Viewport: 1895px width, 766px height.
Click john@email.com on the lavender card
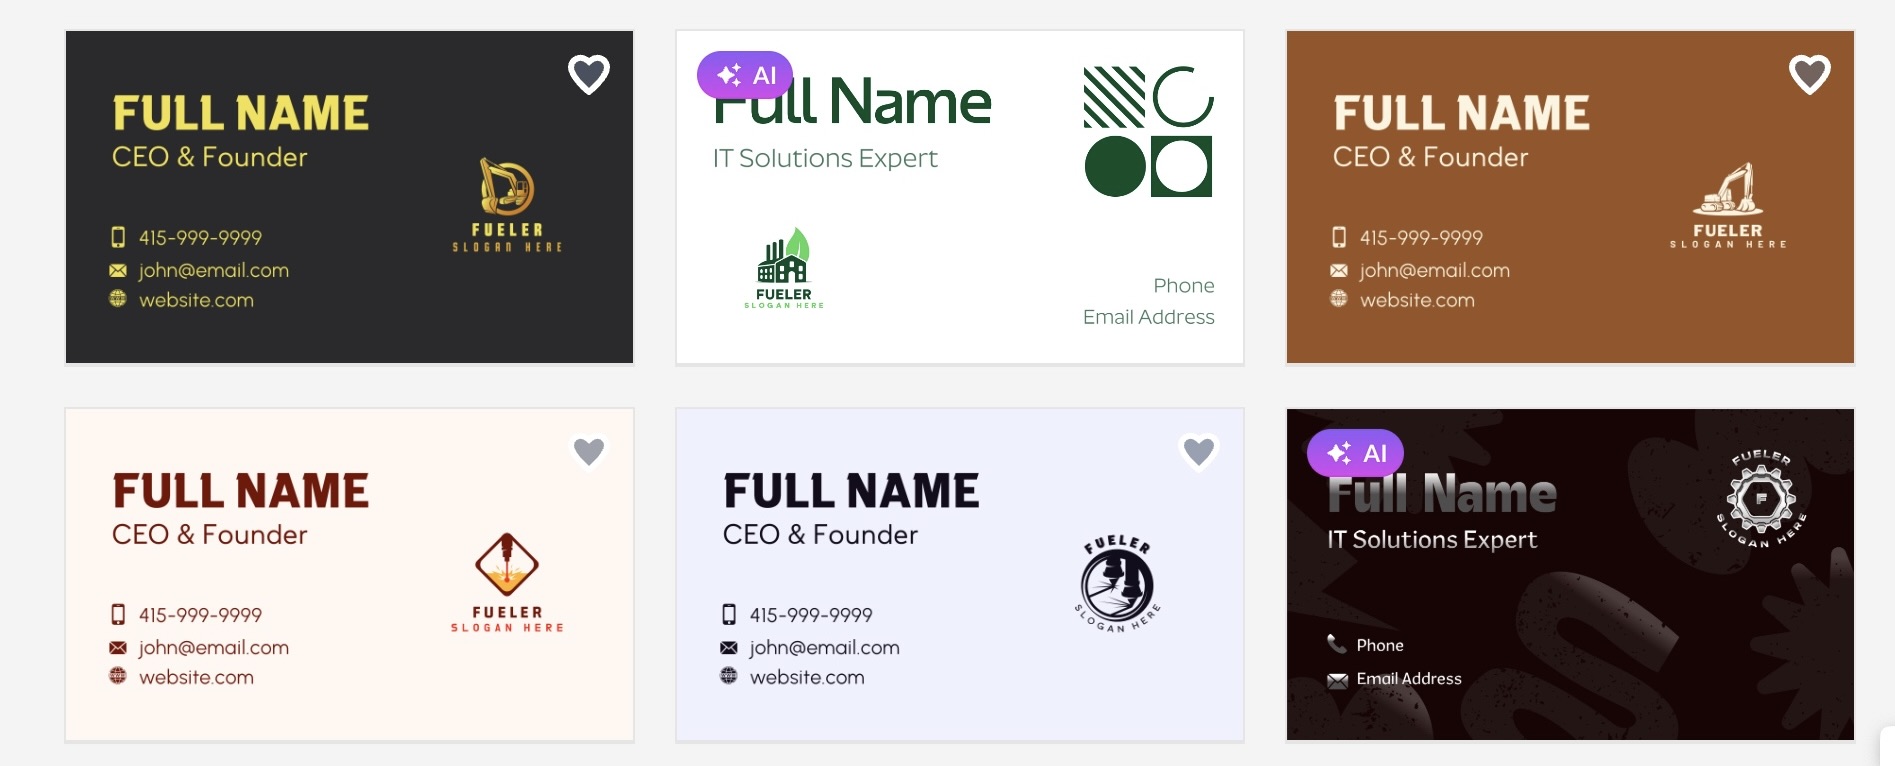(824, 647)
